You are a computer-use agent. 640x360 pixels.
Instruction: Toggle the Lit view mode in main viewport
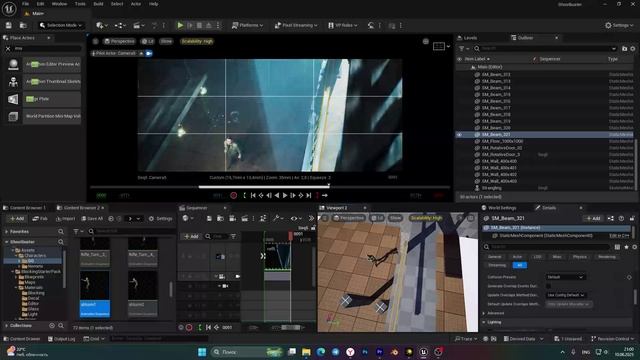(x=147, y=41)
